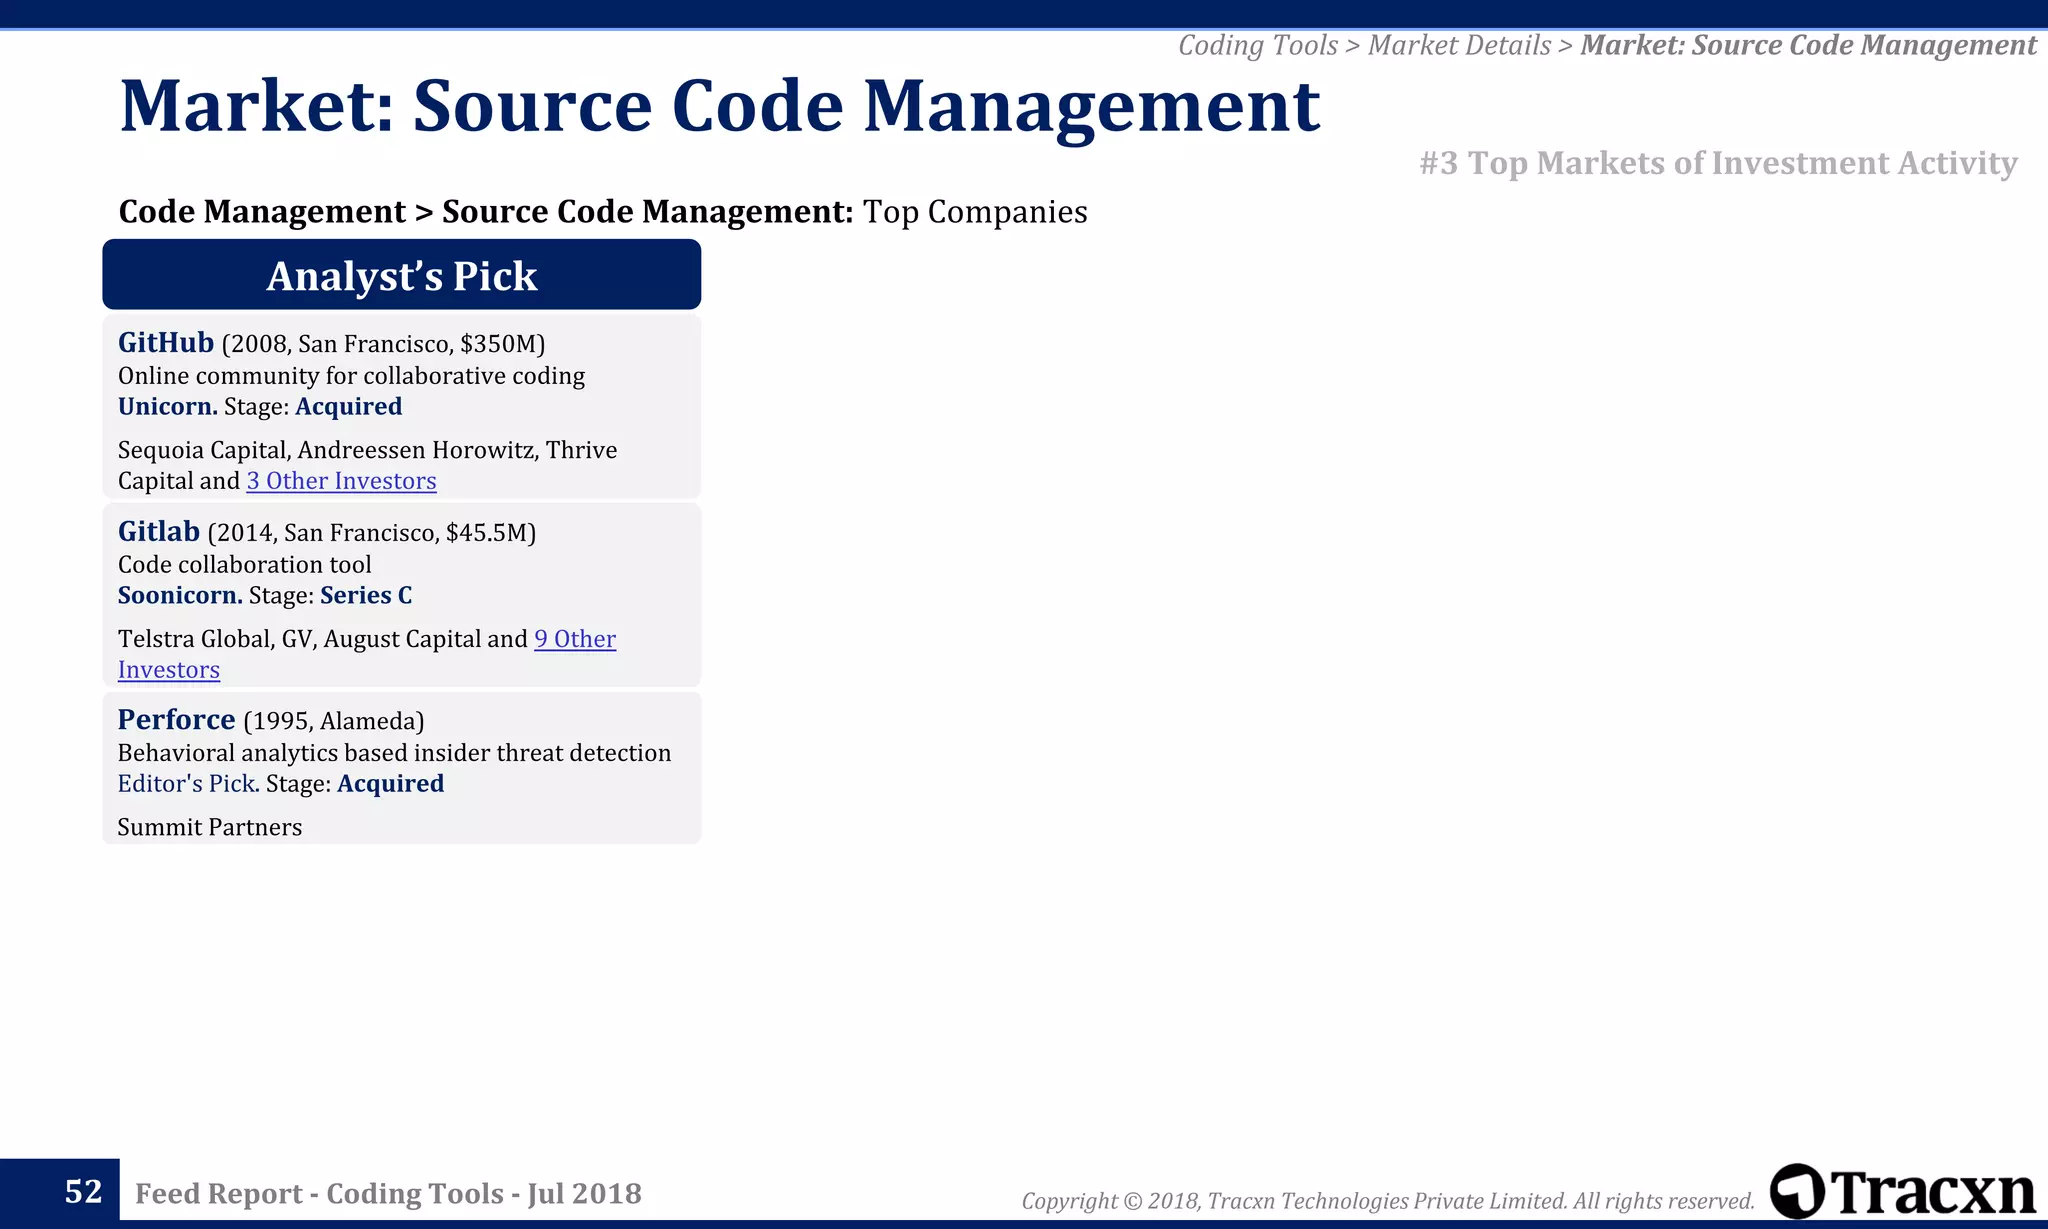Click GitHub's 'Acquired' stage value
Viewport: 2048px width, 1229px height.
coord(348,407)
